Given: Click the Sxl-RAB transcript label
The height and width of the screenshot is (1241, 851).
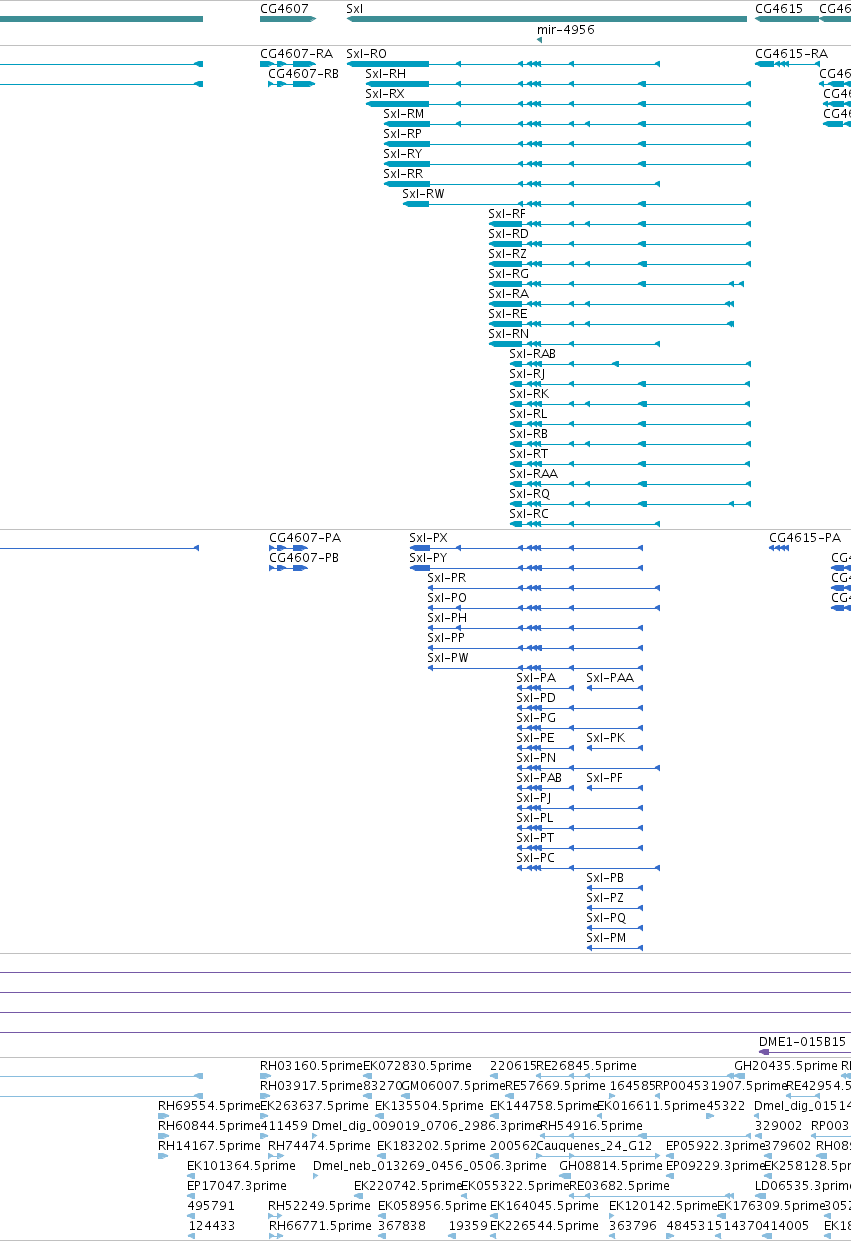Looking at the screenshot, I should [532, 354].
